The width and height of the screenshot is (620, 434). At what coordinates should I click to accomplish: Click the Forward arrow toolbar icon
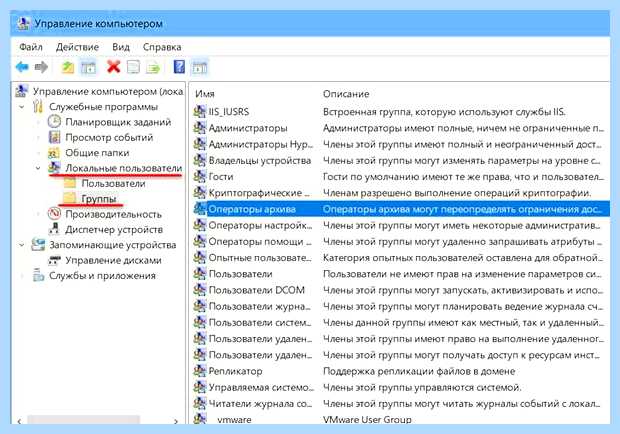[41, 67]
